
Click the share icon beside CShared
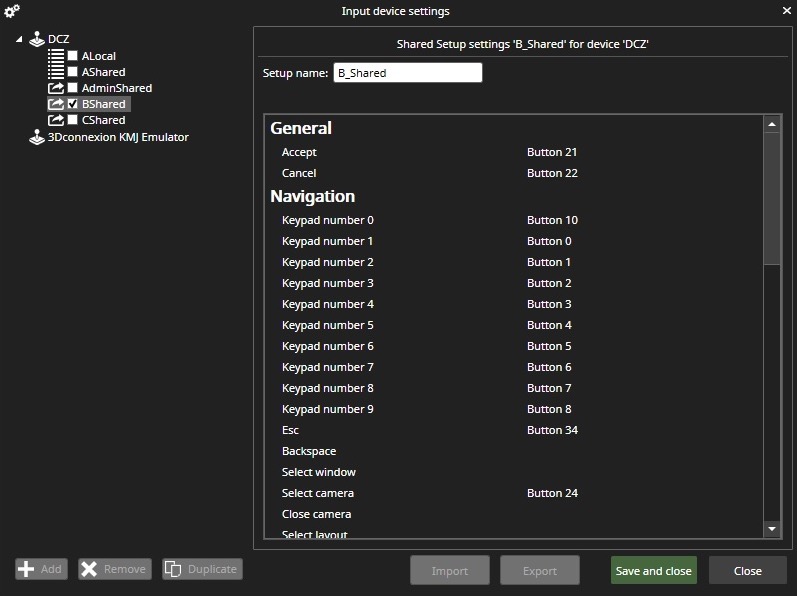click(x=56, y=120)
